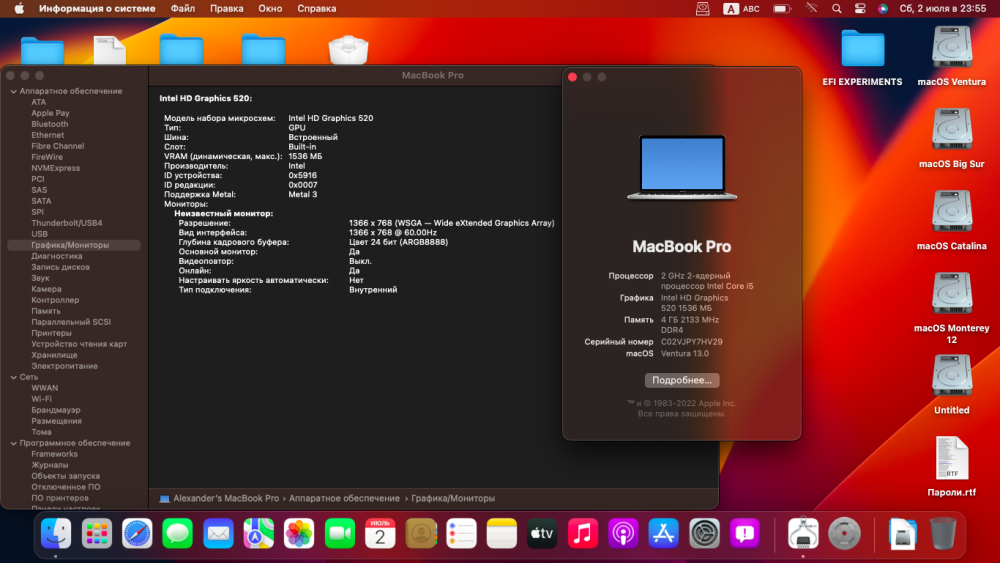The width and height of the screenshot is (1000, 563).
Task: Select Хранилище sidebar item
Action: pos(54,355)
